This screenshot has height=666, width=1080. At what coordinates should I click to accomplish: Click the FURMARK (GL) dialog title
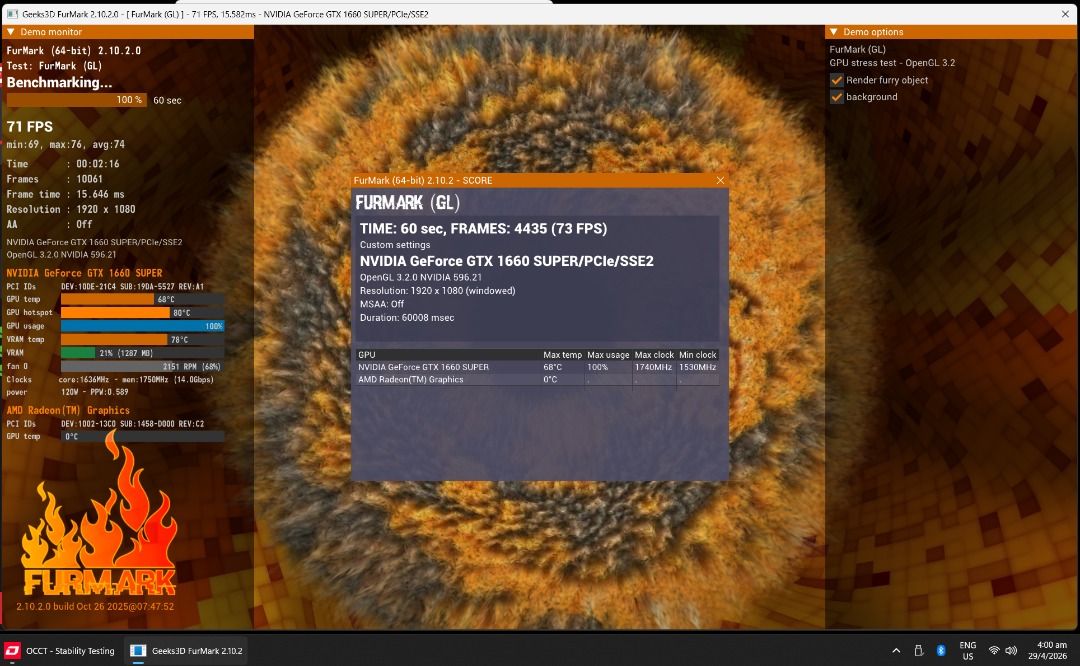408,202
